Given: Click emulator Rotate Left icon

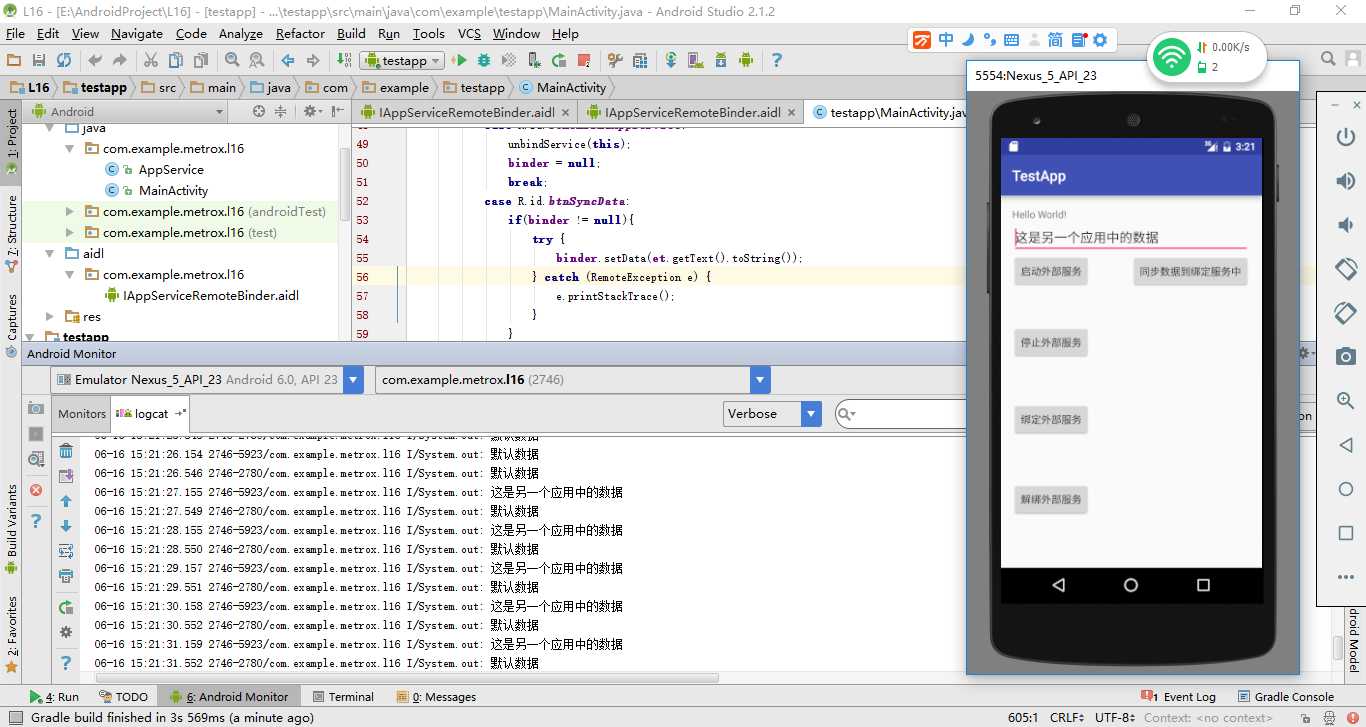Looking at the screenshot, I should click(x=1345, y=269).
